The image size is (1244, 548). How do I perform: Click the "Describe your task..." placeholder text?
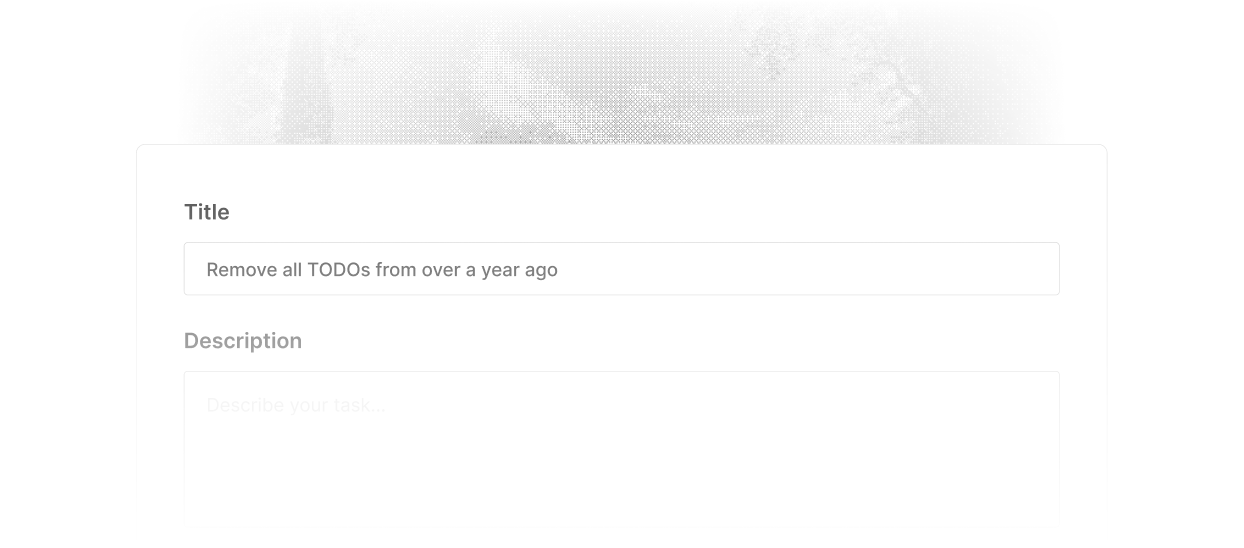click(x=296, y=405)
